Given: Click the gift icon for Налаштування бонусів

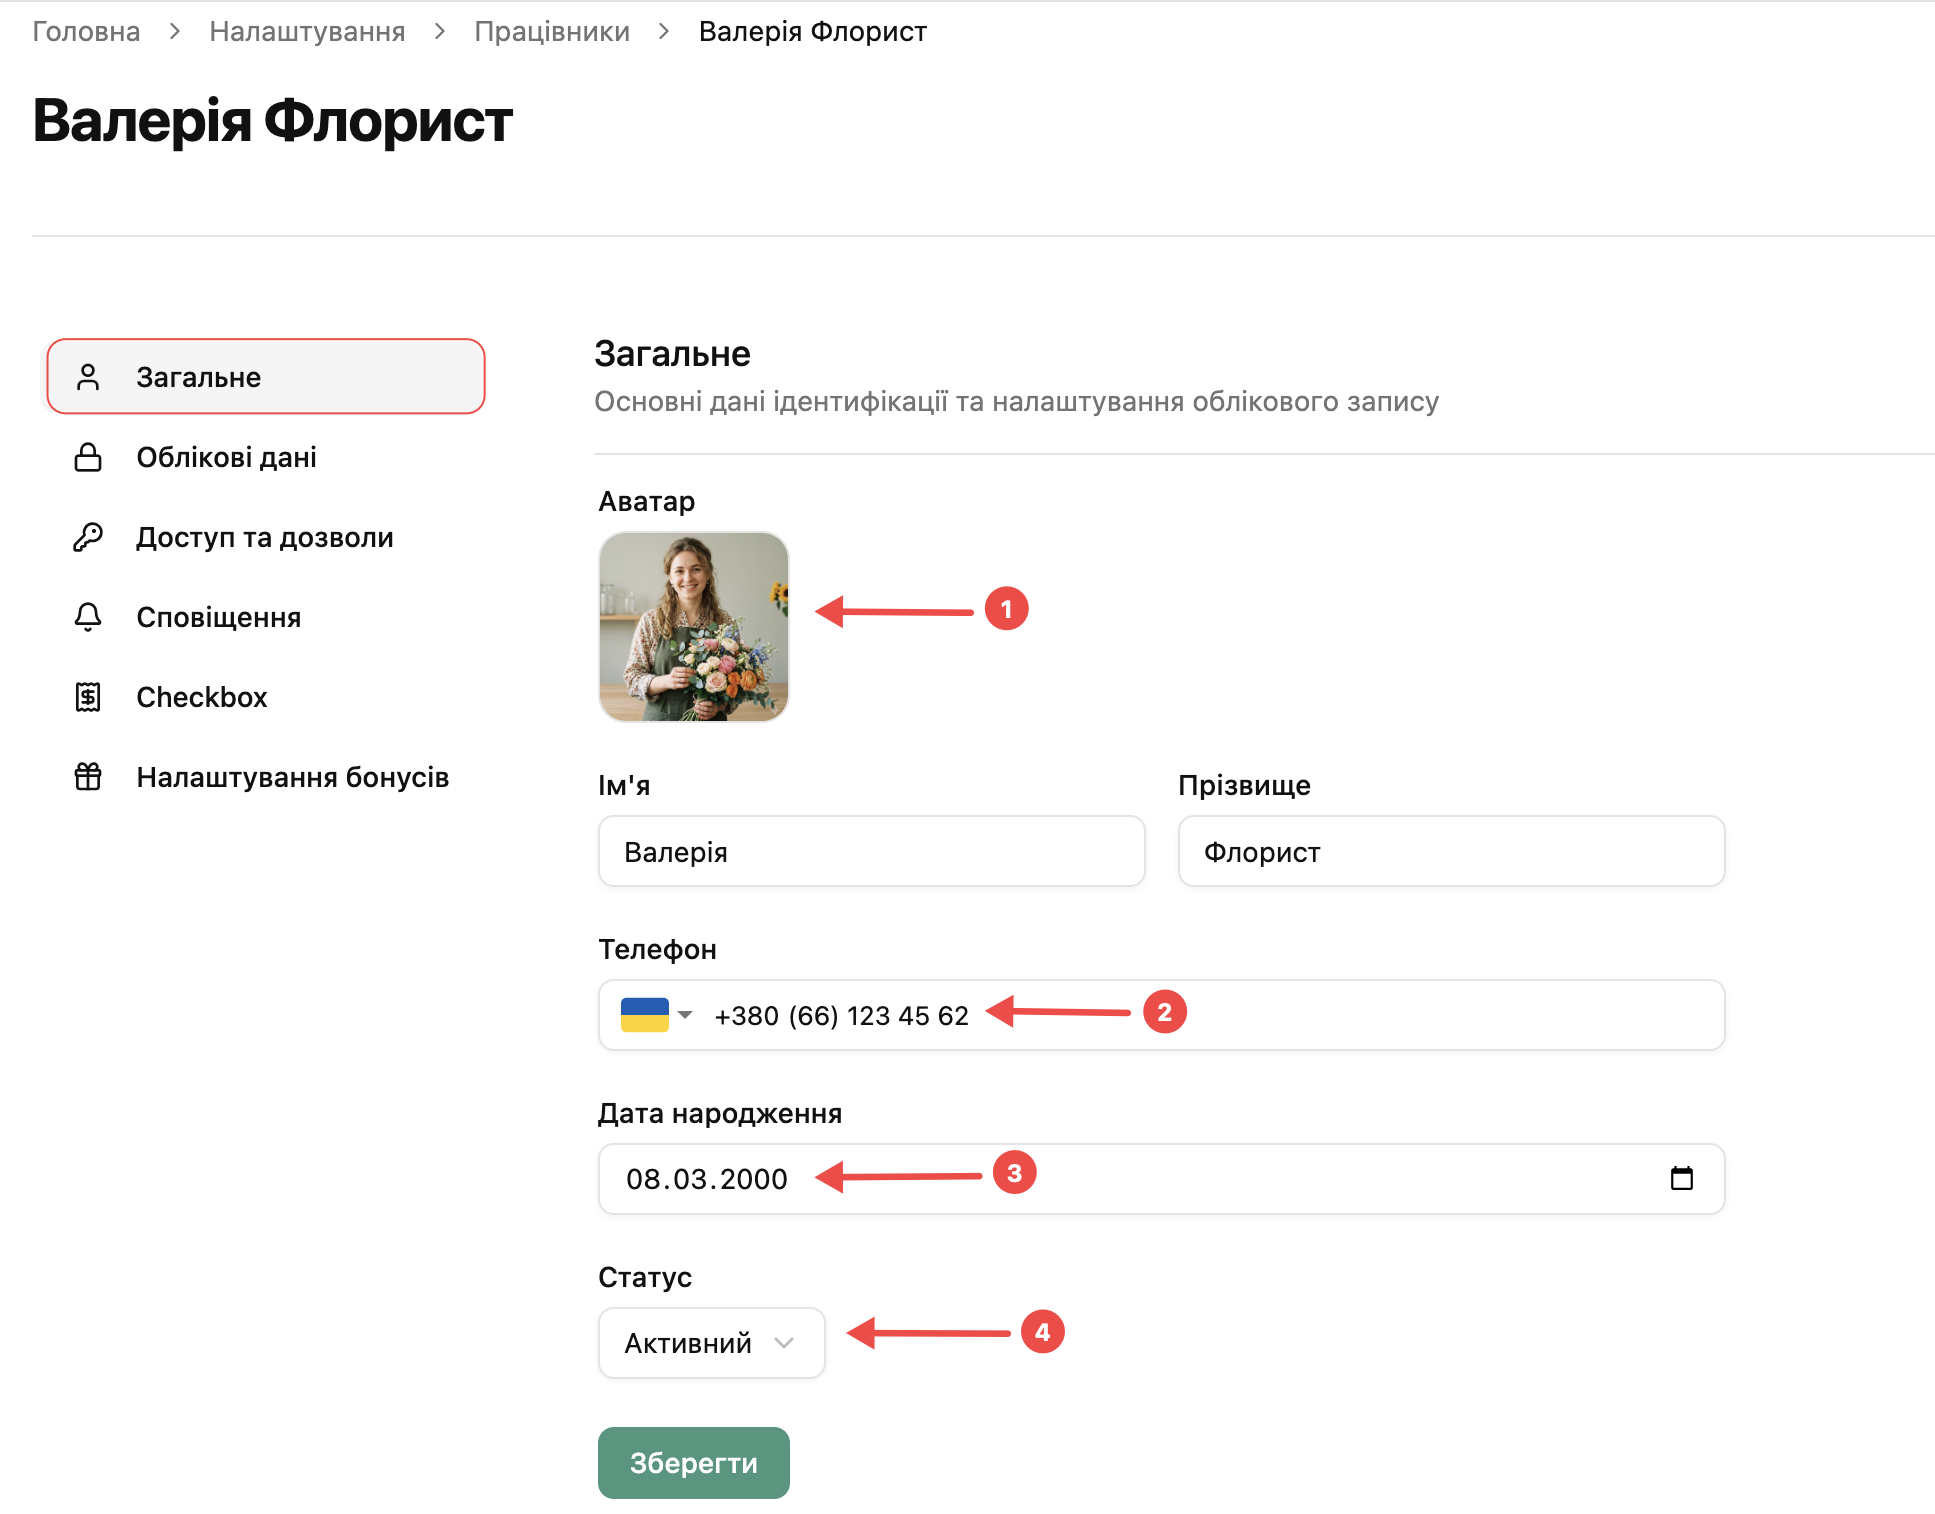Looking at the screenshot, I should point(88,777).
